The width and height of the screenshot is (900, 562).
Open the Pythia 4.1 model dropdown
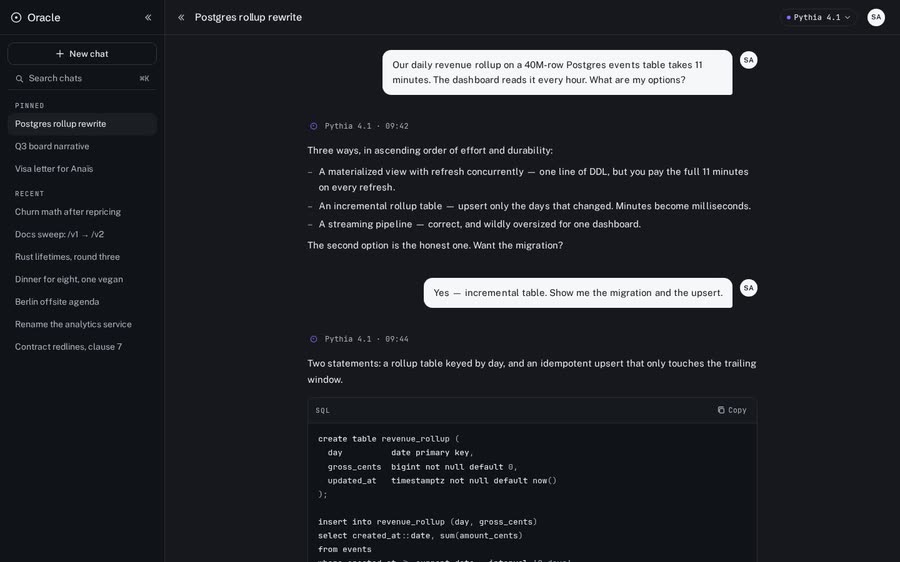(x=818, y=17)
